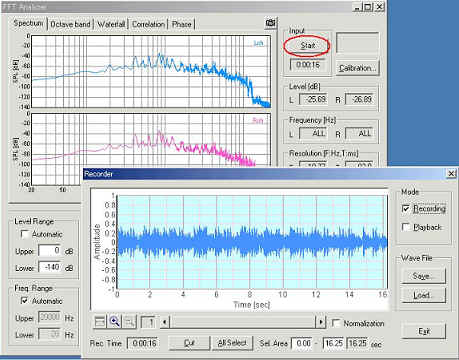This screenshot has height=360, width=459.
Task: Click the Save wave file button
Action: 423,276
